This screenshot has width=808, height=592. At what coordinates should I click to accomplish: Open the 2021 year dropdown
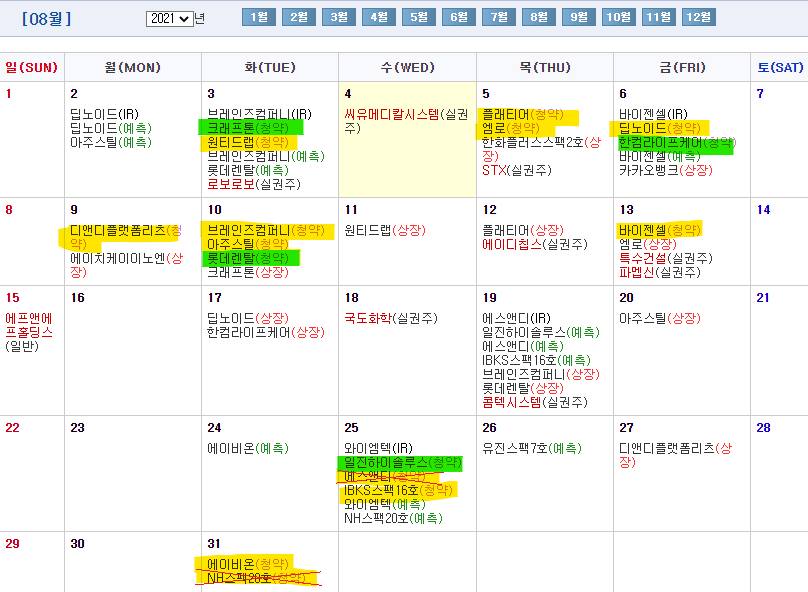pyautogui.click(x=170, y=19)
